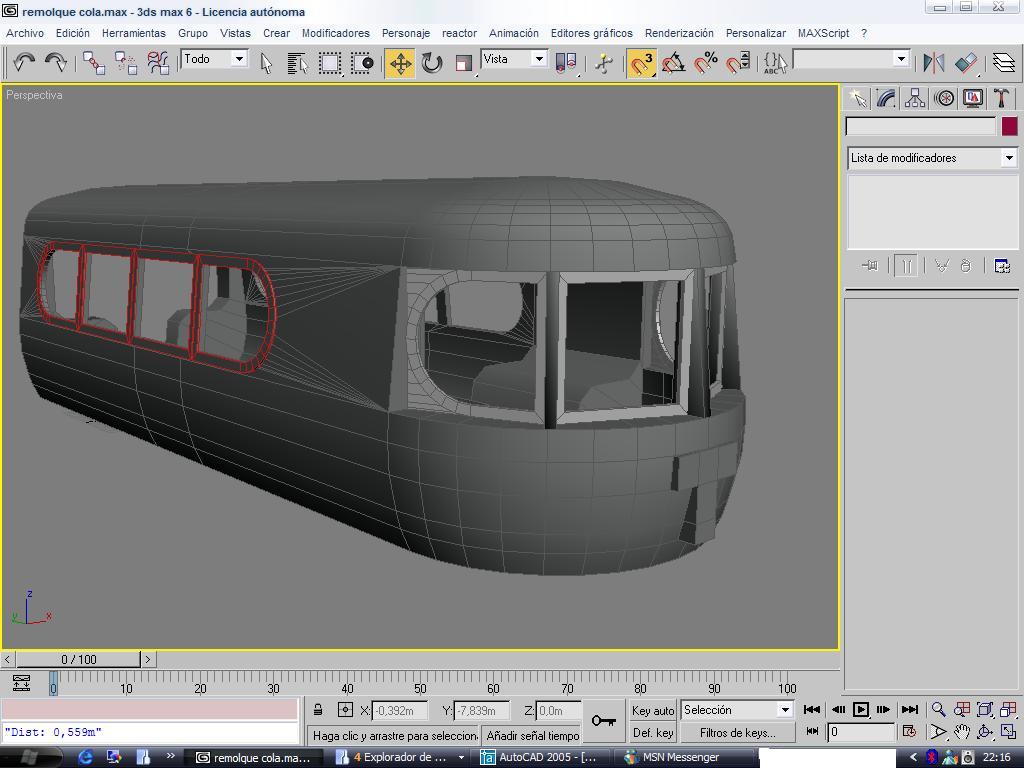Screen dimensions: 1024x768
Task: Click the Mirror selection tool
Action: [x=934, y=63]
